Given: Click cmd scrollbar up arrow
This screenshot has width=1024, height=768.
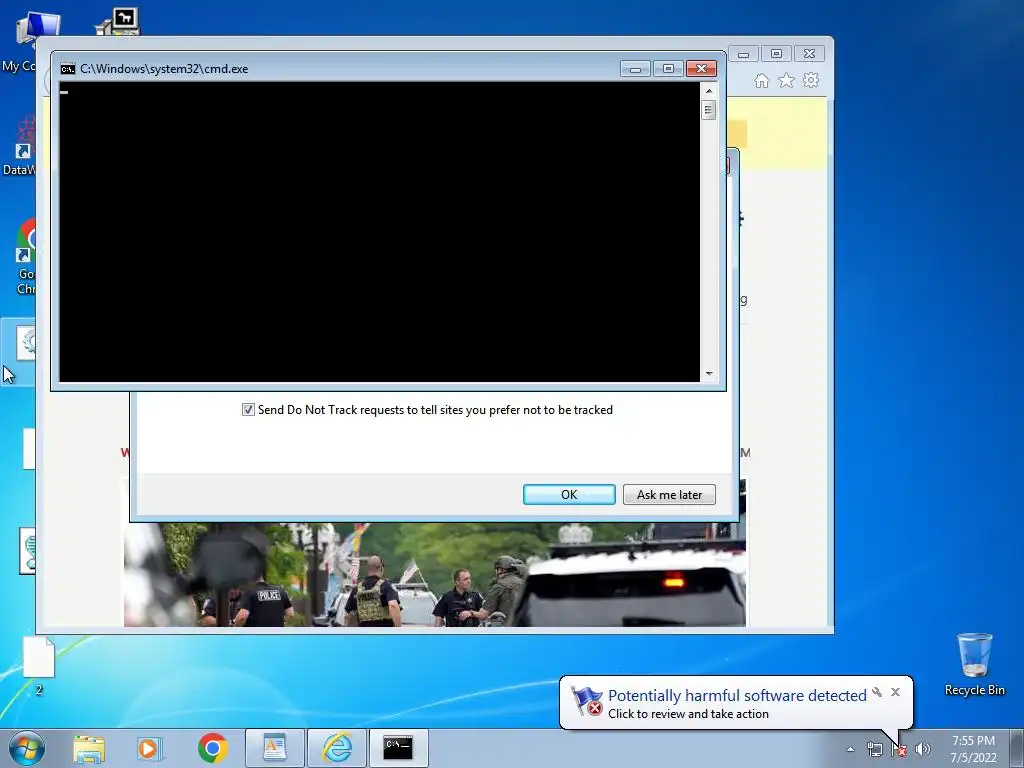Looking at the screenshot, I should [x=709, y=91].
